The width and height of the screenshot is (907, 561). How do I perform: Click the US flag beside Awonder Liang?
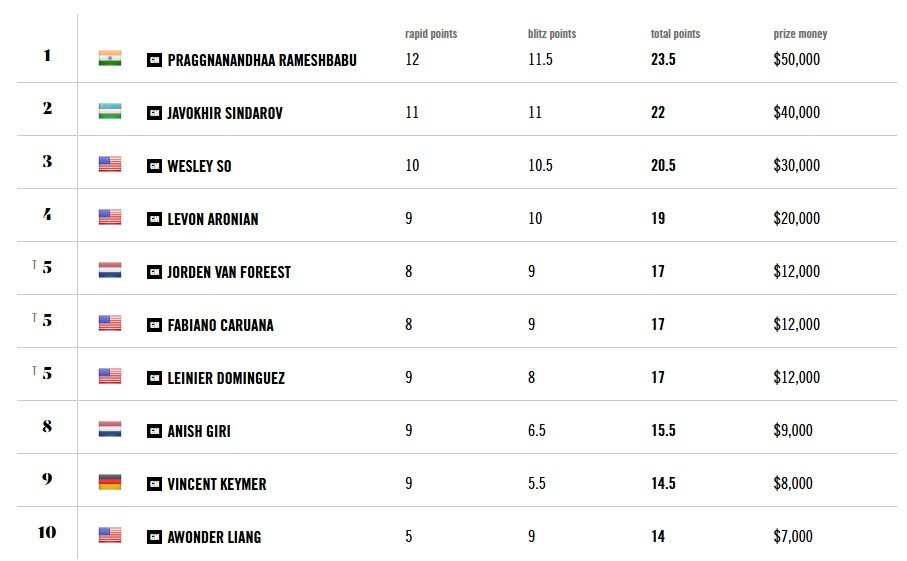click(110, 535)
